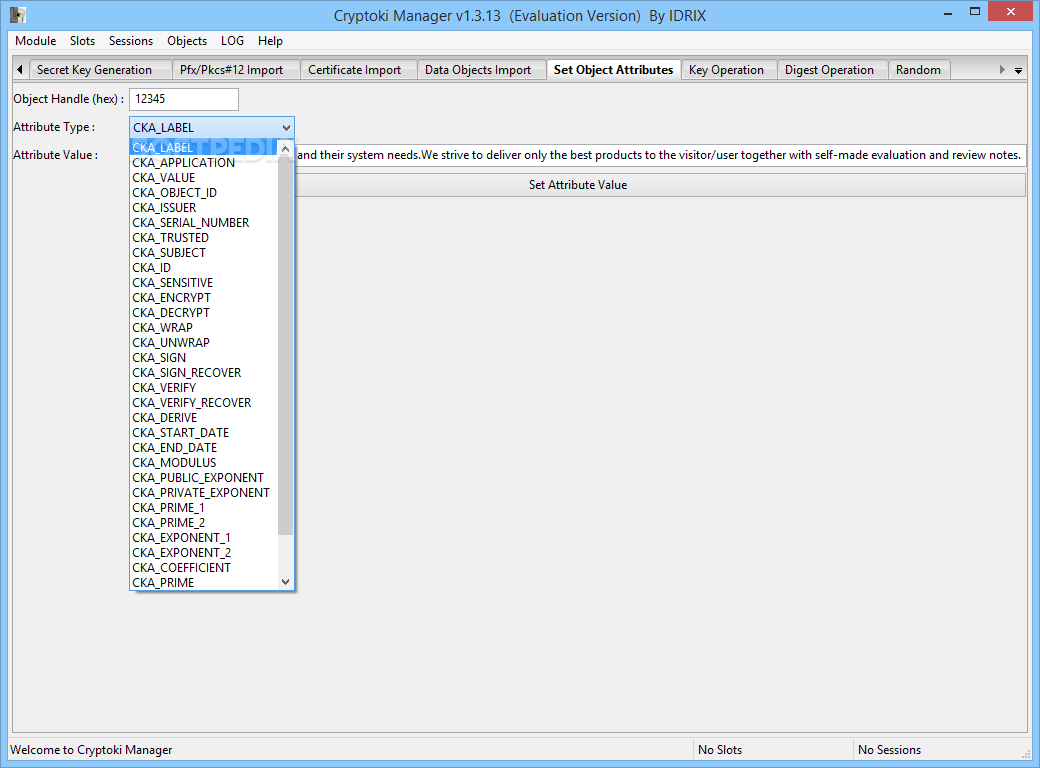Click the No Slots status bar entry
This screenshot has width=1040, height=768.
[720, 749]
